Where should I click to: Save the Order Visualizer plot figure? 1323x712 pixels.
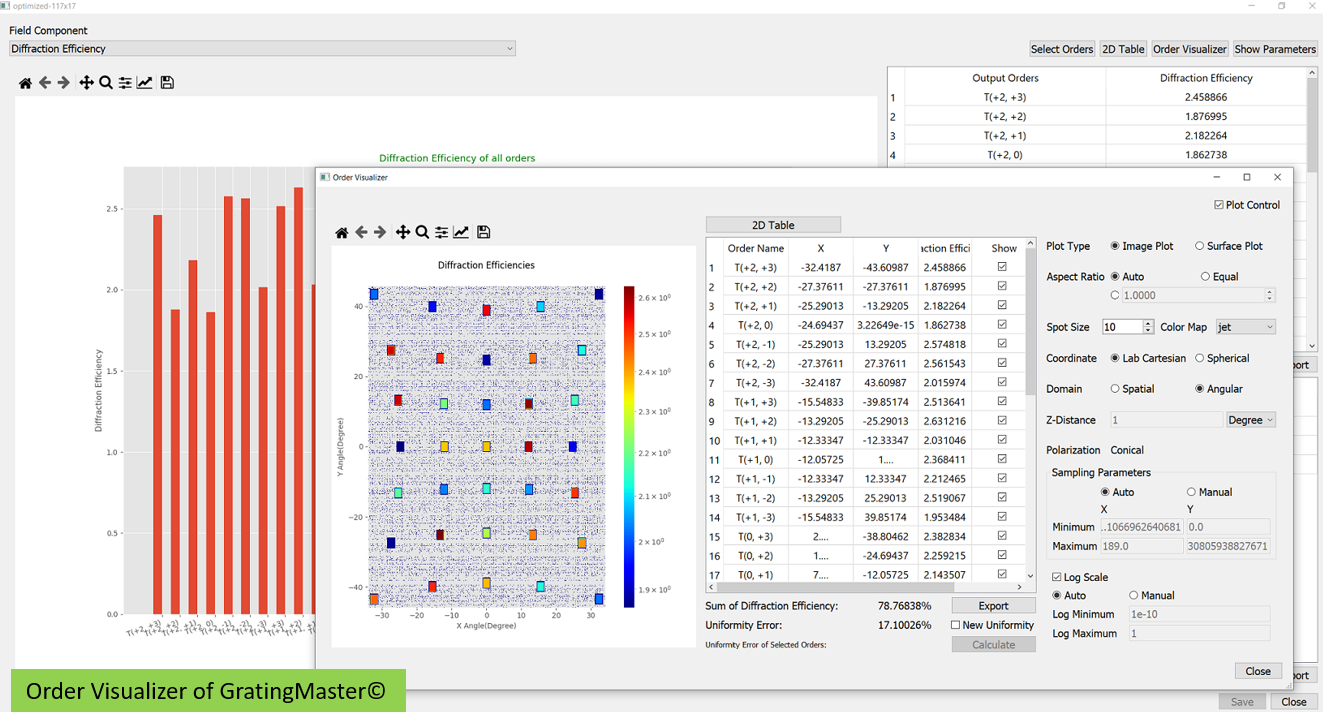coord(483,233)
